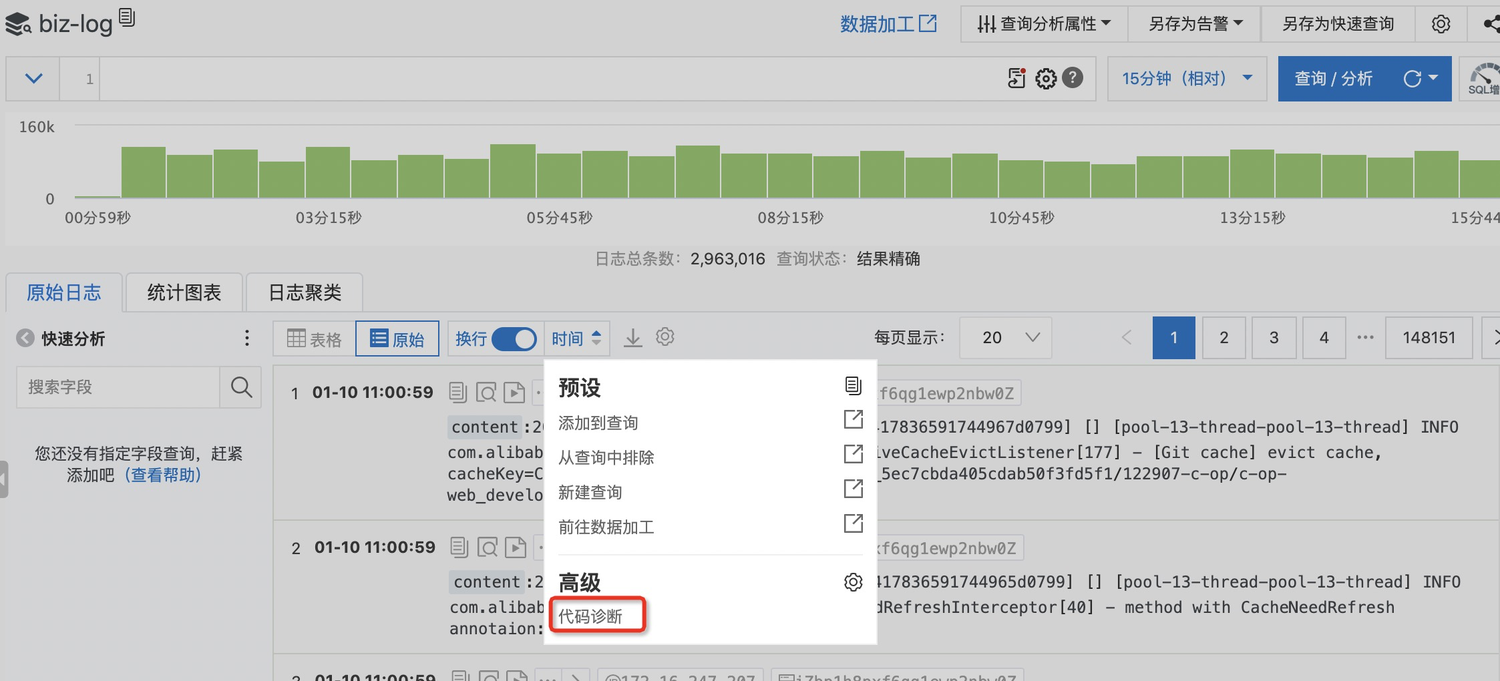Open the 数据加工 link
Viewport: 1500px width, 681px height.
pyautogui.click(x=888, y=24)
